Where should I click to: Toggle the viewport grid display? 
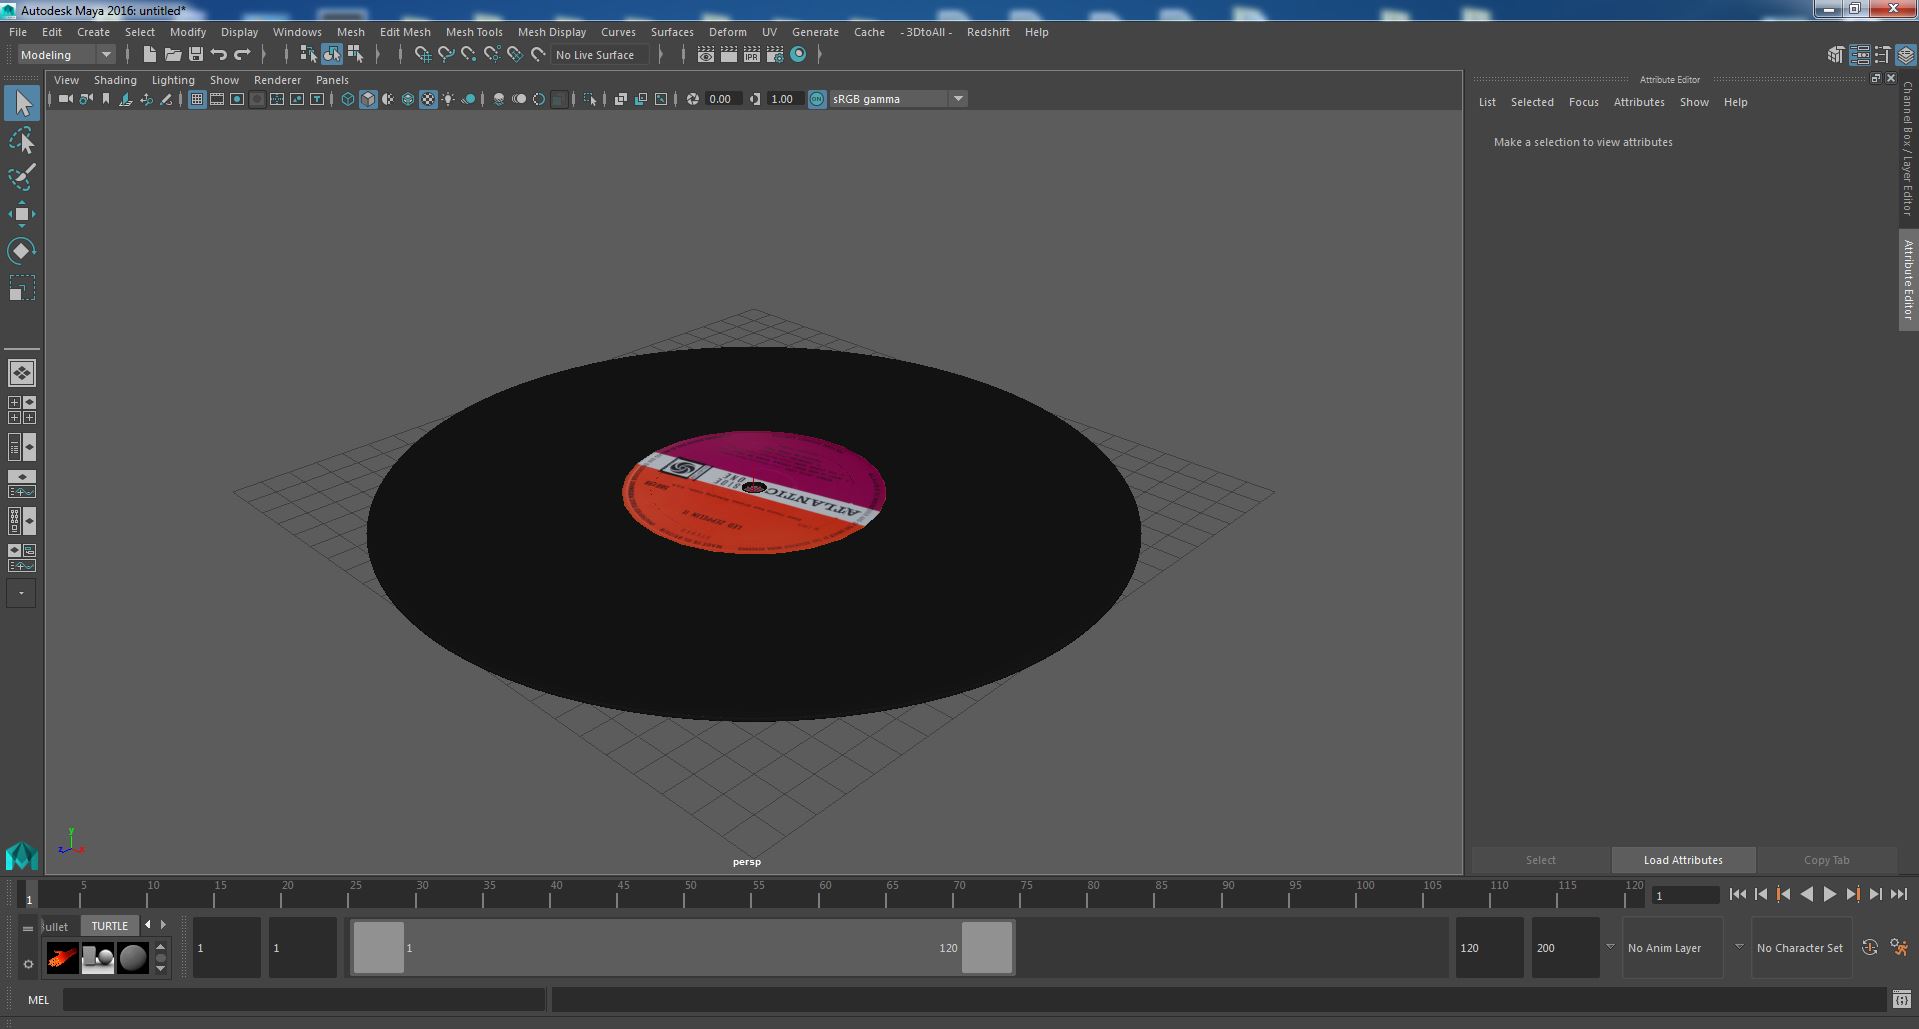tap(197, 99)
